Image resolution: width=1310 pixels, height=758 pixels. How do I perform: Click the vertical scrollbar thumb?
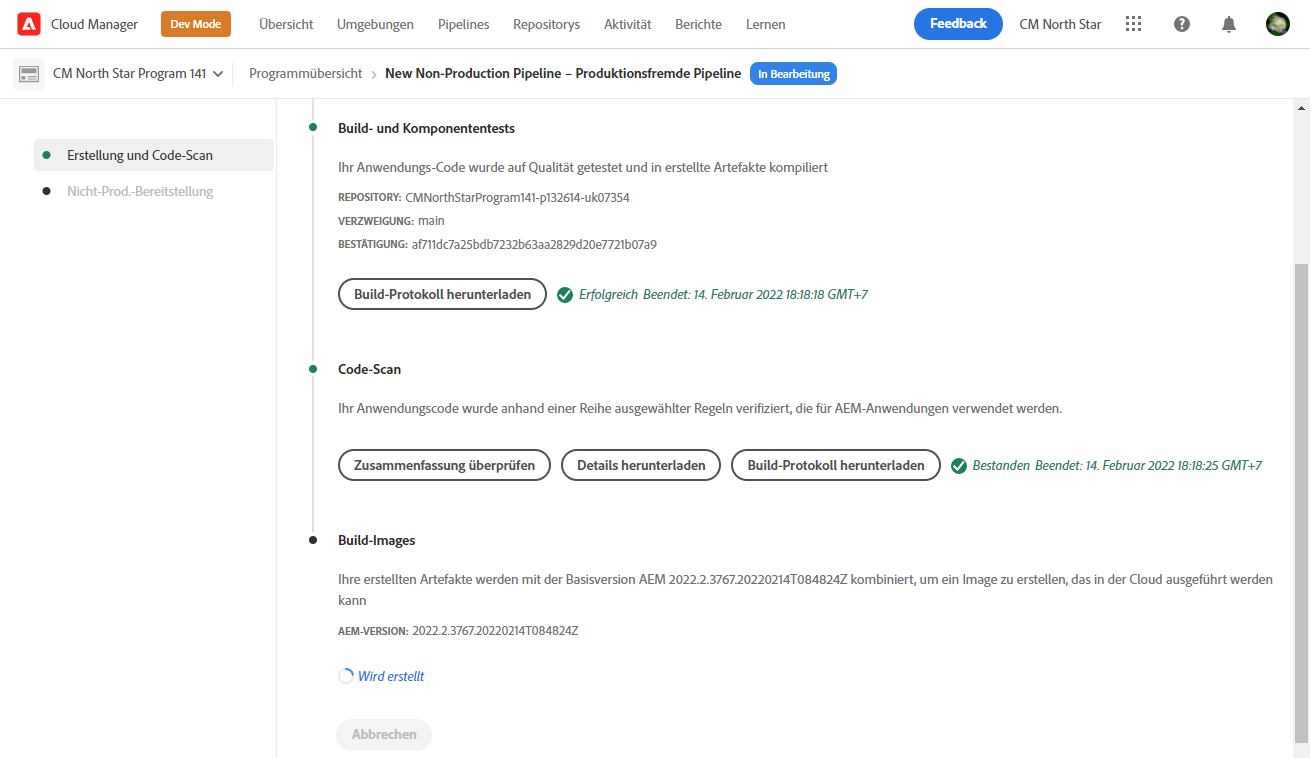[x=1301, y=503]
